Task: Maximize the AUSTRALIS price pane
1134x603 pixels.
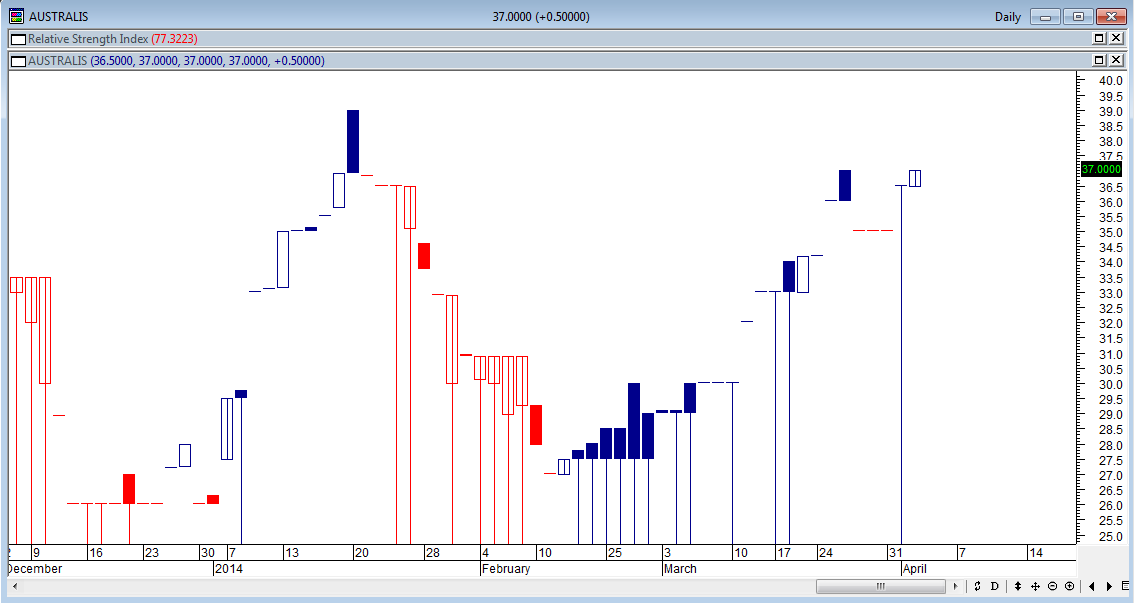Action: 1099,60
